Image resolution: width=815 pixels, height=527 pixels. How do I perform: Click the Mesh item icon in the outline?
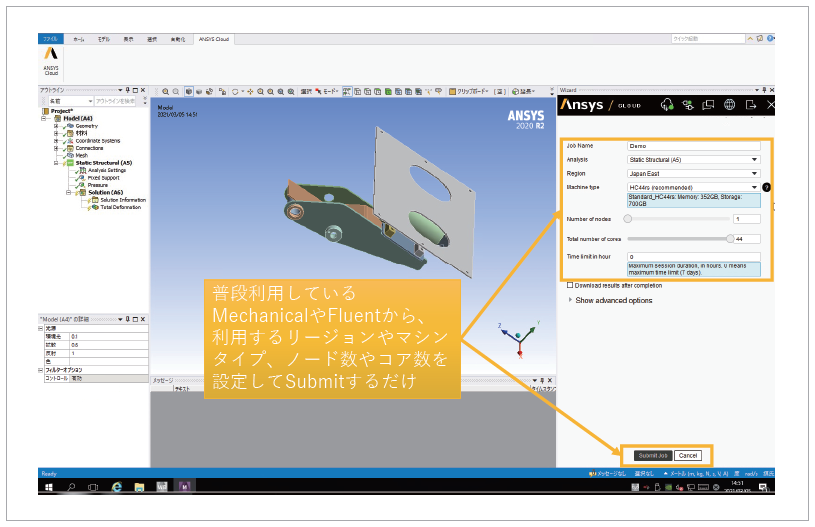click(x=71, y=155)
